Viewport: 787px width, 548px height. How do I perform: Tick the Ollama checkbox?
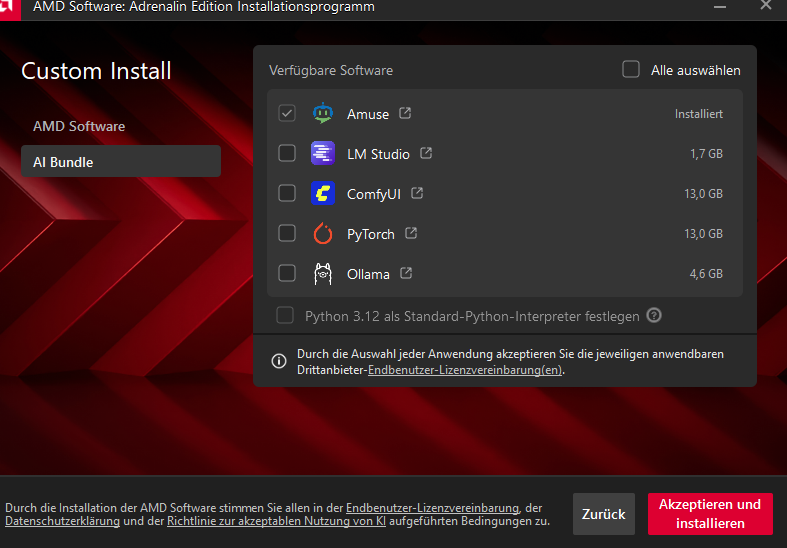click(287, 273)
